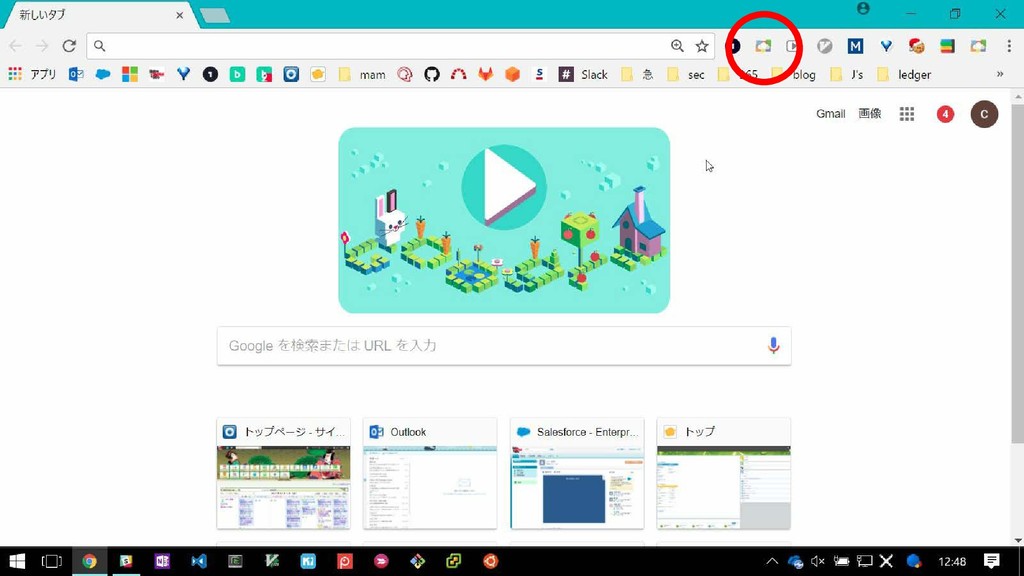Open Task View on the taskbar
This screenshot has height=576, width=1024.
pos(52,561)
